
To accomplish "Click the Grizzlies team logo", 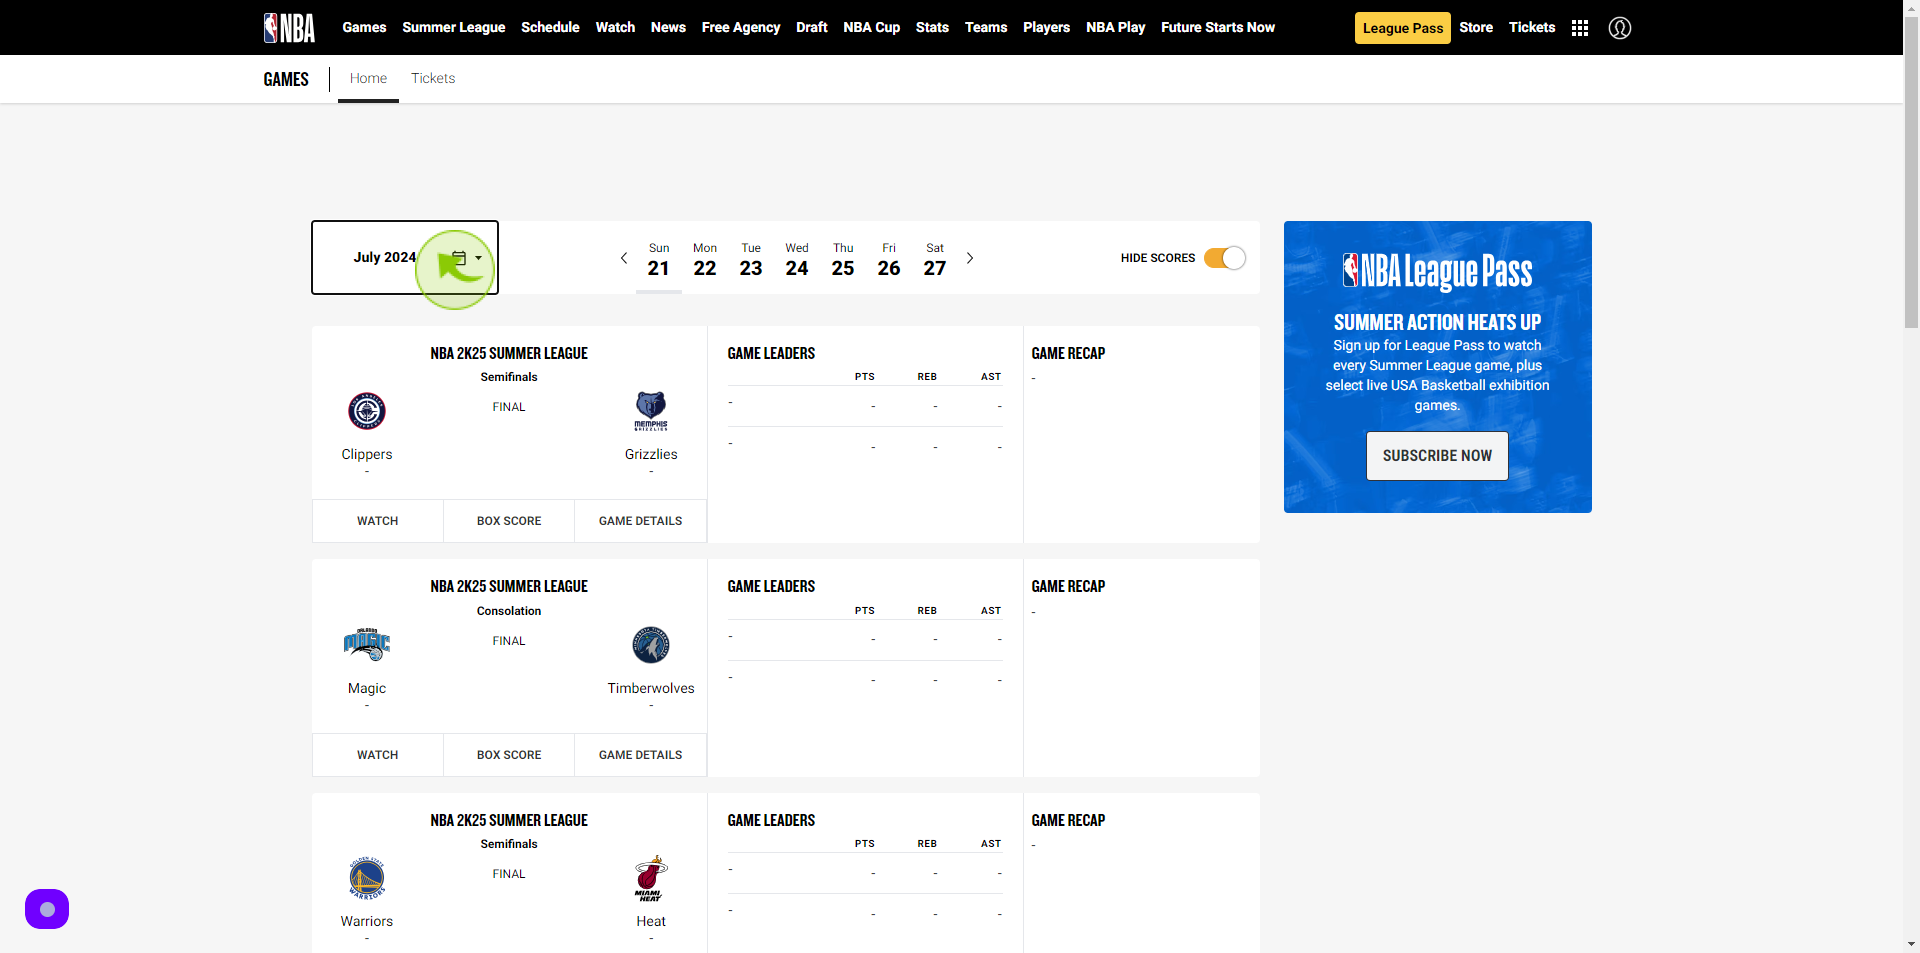I will [x=651, y=411].
